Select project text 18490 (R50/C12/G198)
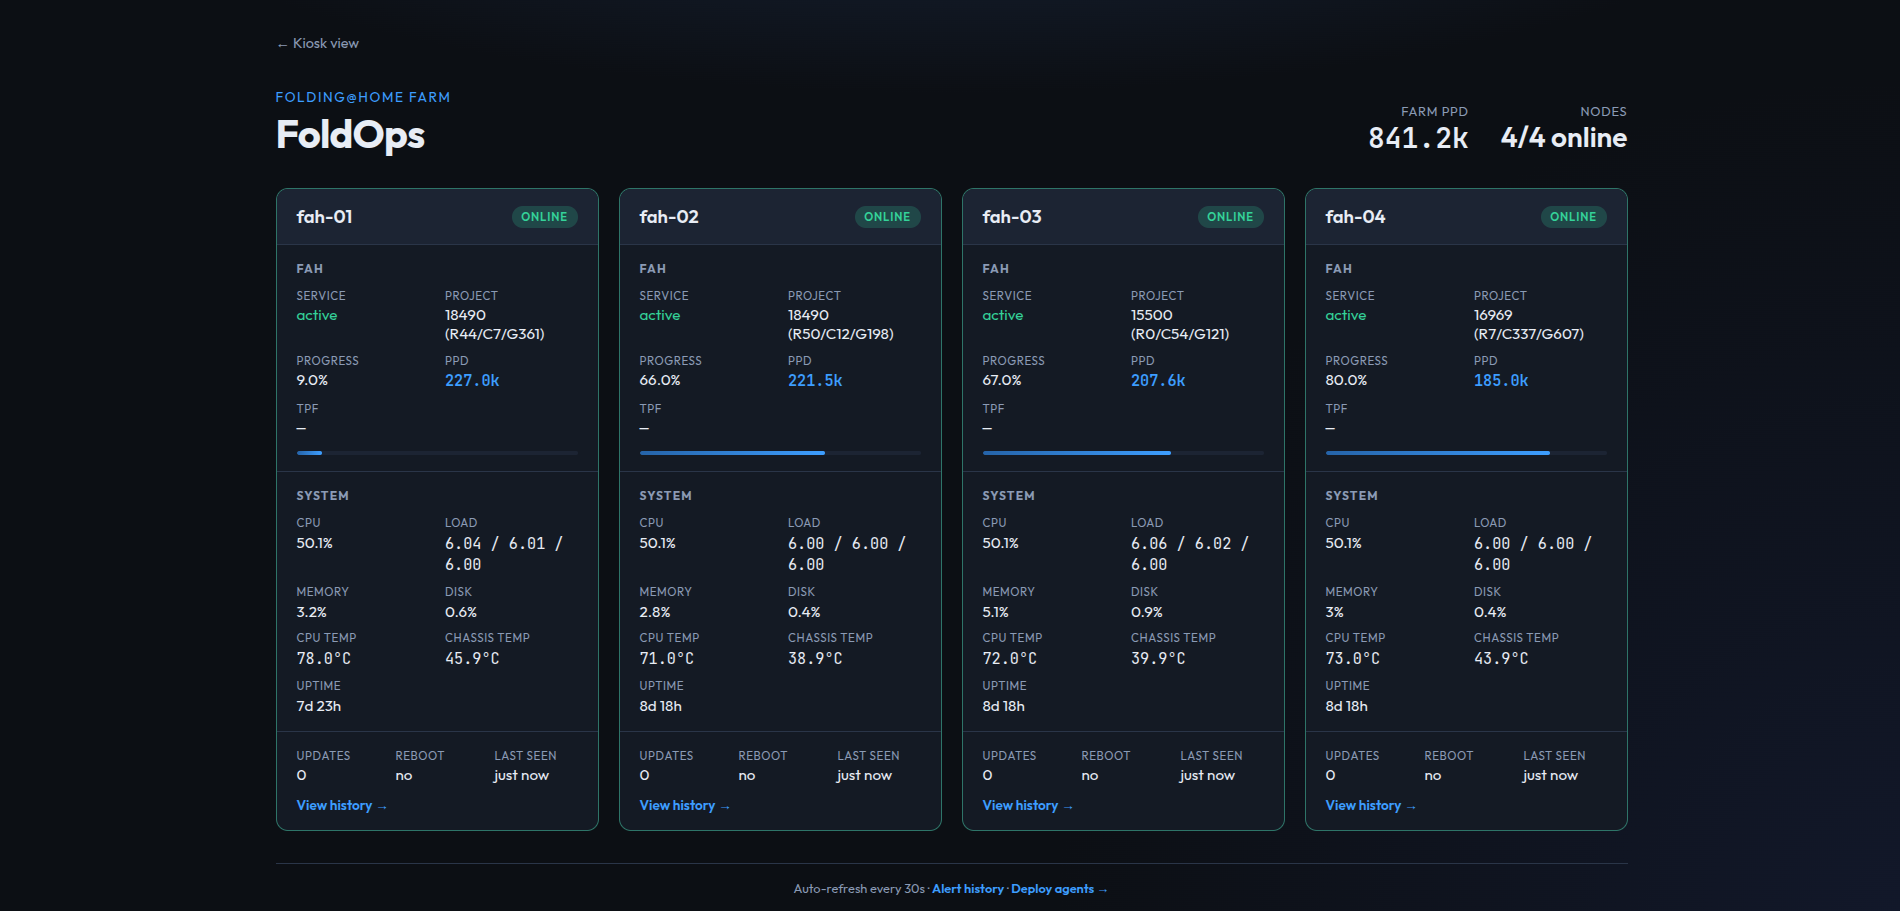 [x=841, y=325]
